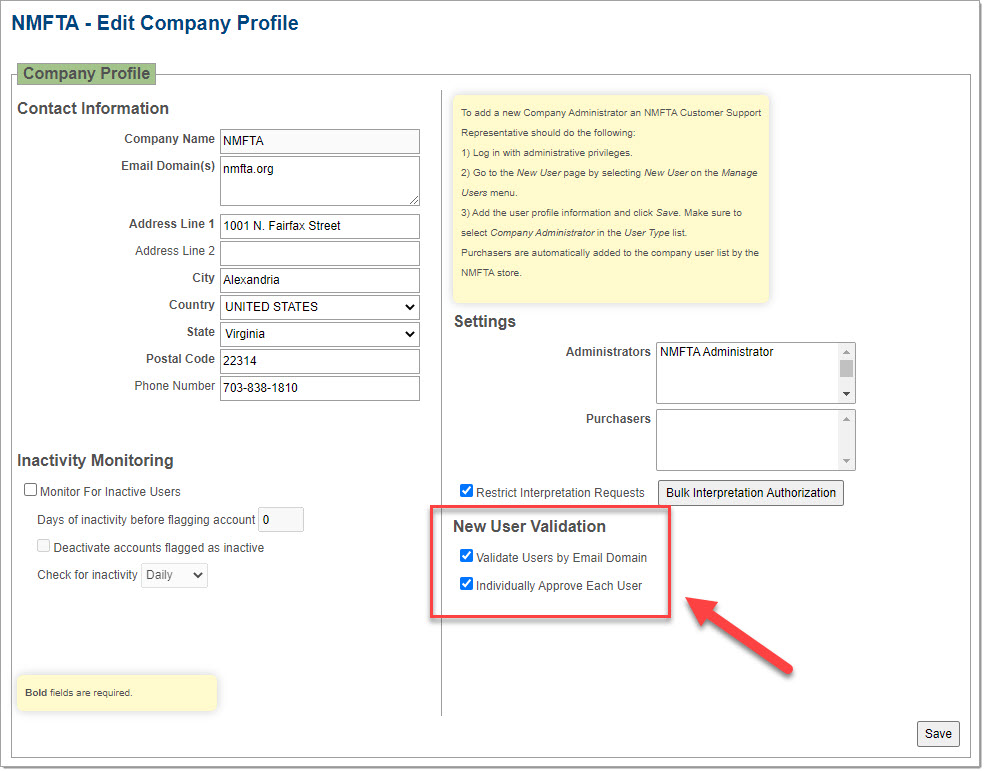Image resolution: width=985 pixels, height=772 pixels.
Task: Click 'Bold fields are required.' note
Action: coord(79,693)
